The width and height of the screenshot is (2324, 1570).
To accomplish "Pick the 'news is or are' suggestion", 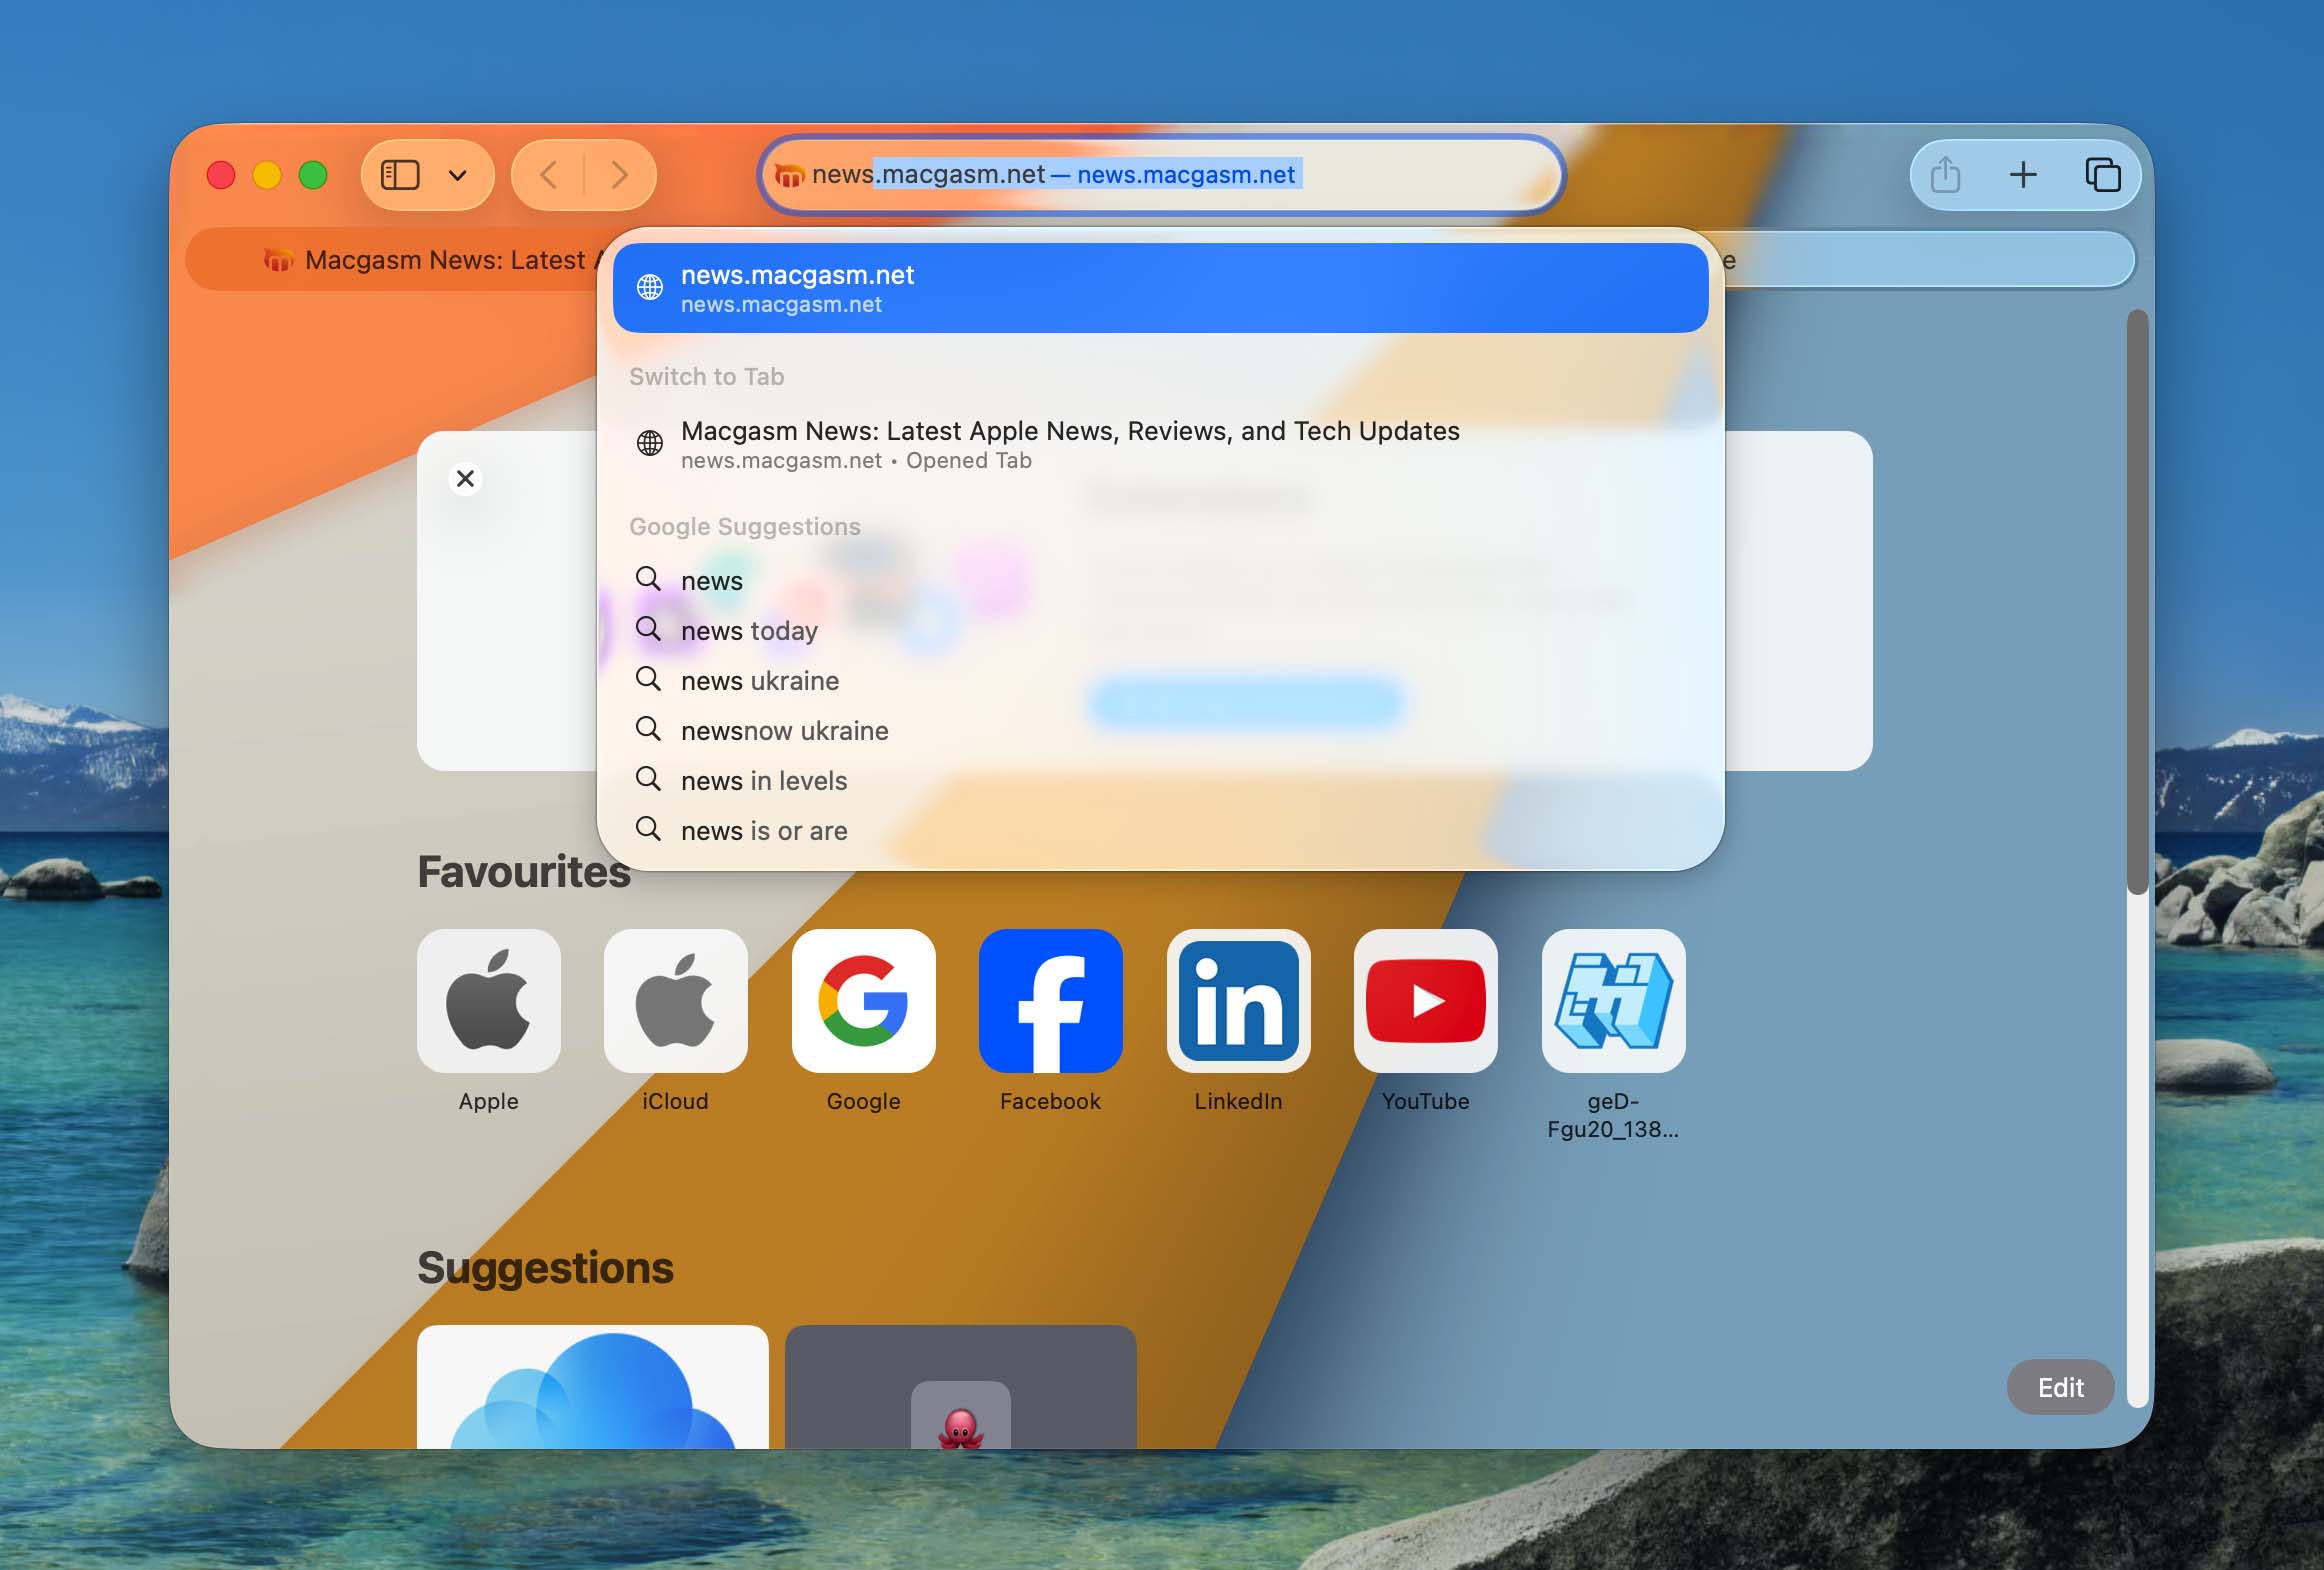I will pyautogui.click(x=1160, y=831).
